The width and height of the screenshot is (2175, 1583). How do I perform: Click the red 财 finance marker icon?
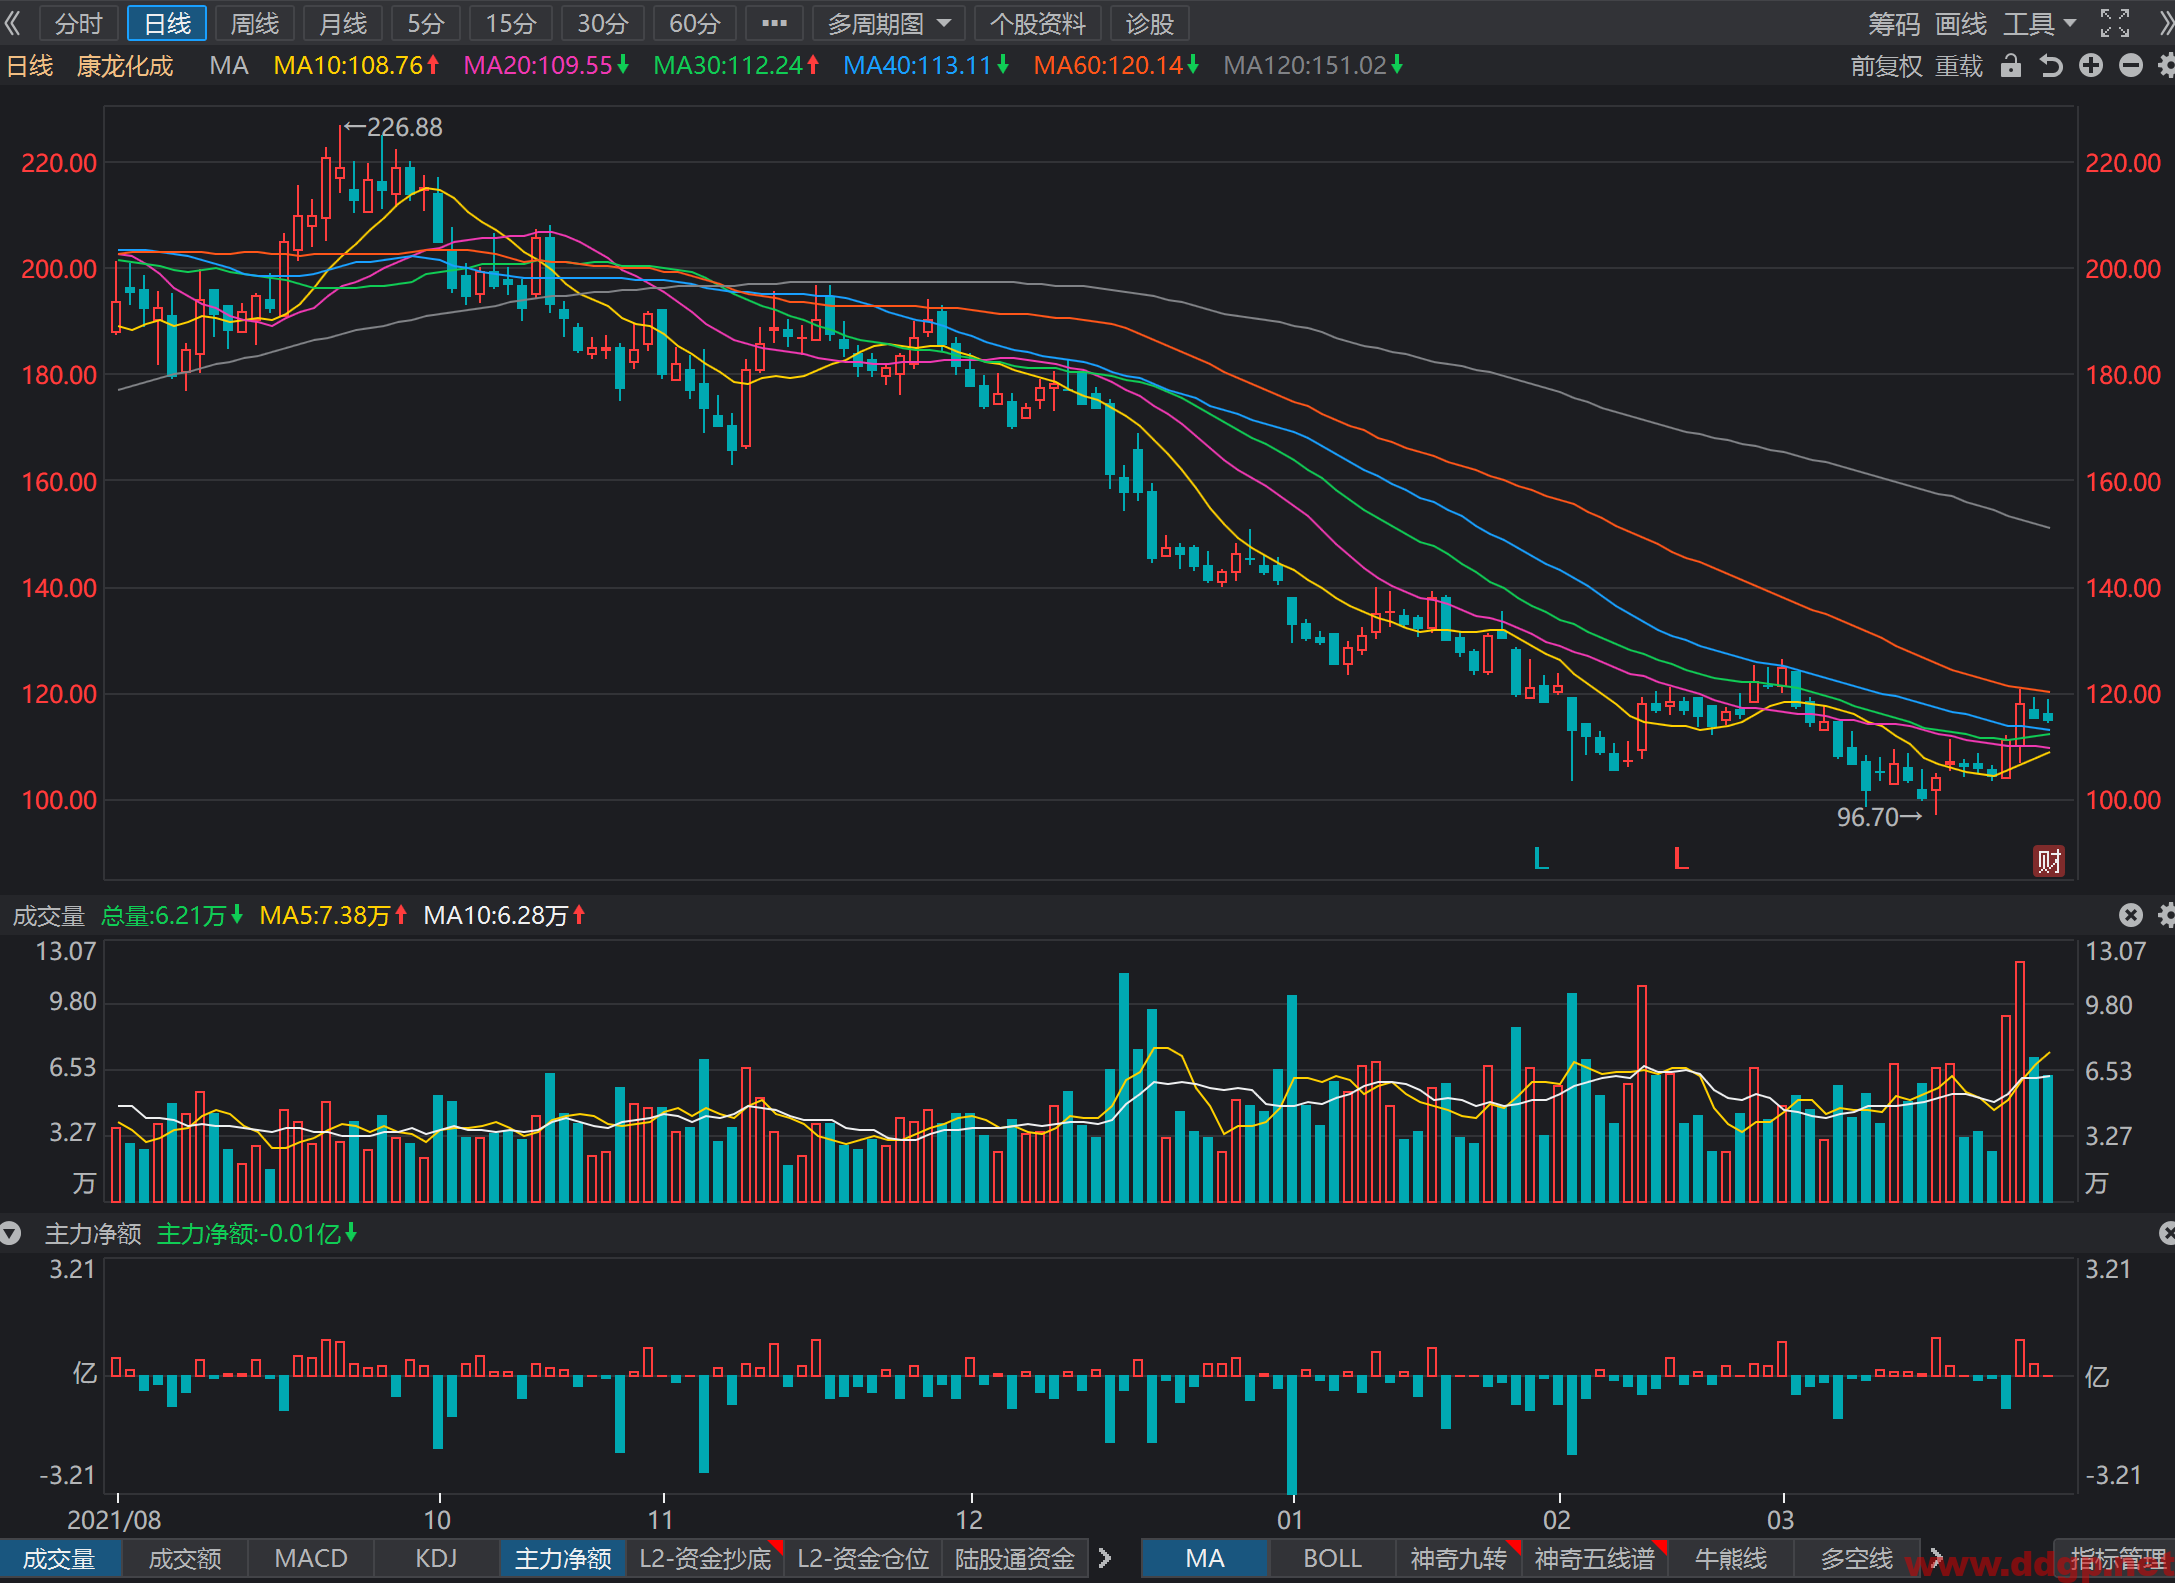point(2049,860)
